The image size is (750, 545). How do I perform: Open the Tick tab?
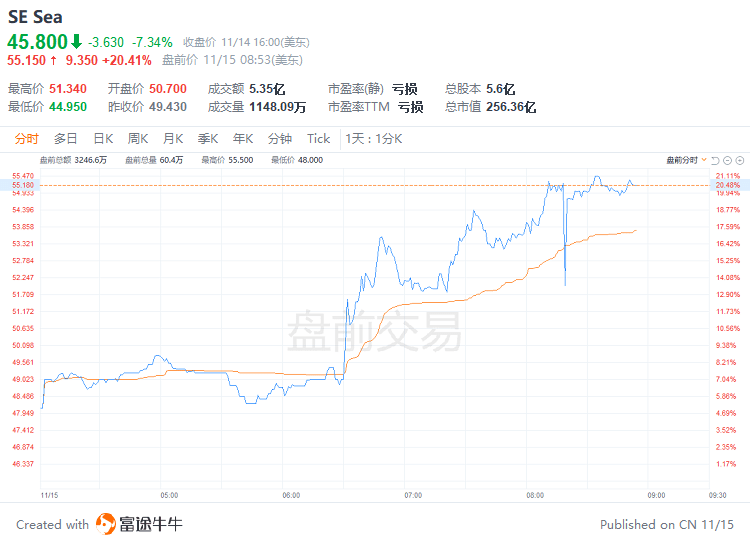click(x=319, y=139)
